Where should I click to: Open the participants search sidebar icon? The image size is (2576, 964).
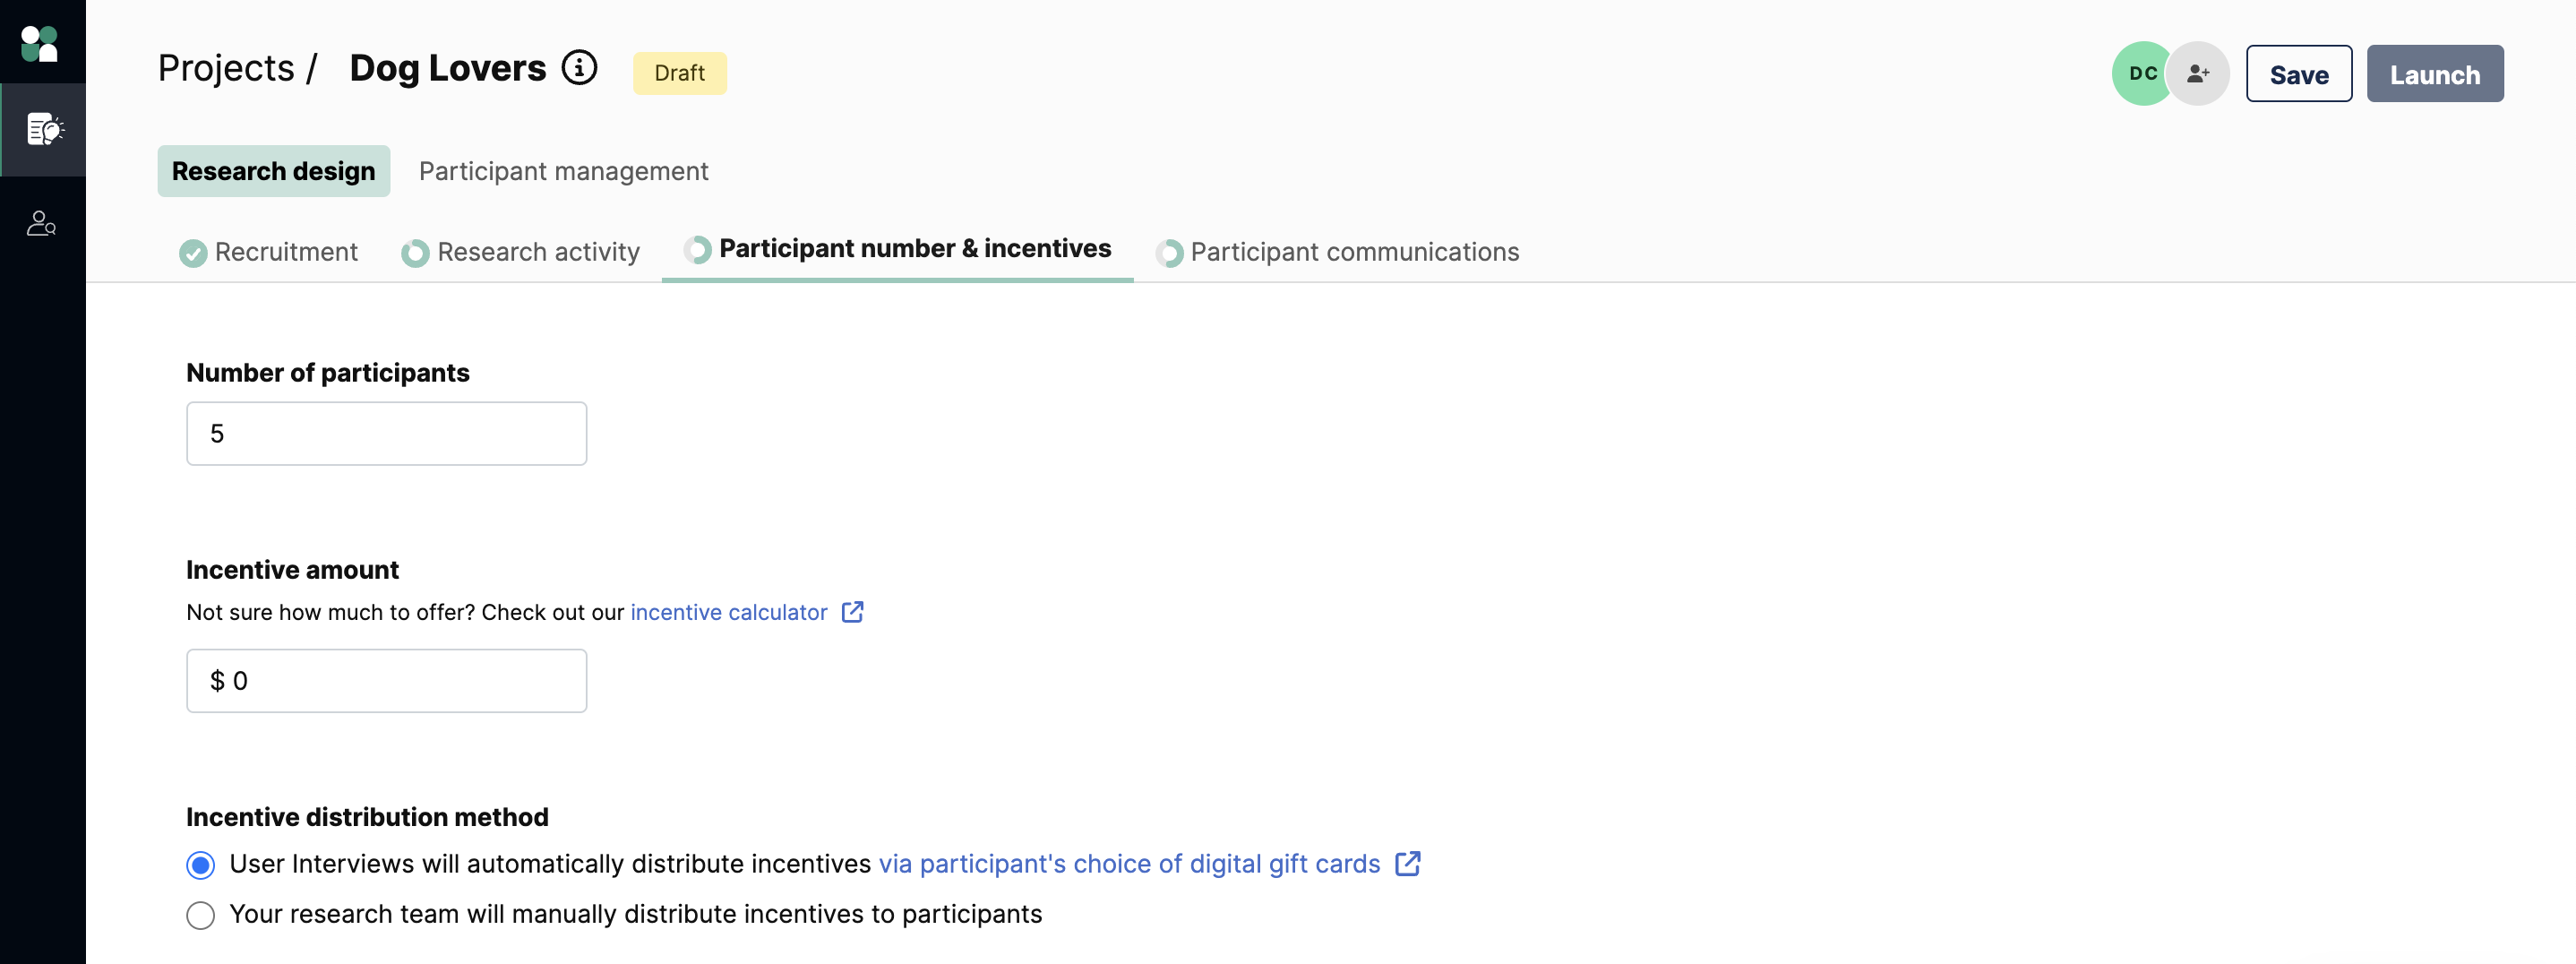(x=41, y=222)
